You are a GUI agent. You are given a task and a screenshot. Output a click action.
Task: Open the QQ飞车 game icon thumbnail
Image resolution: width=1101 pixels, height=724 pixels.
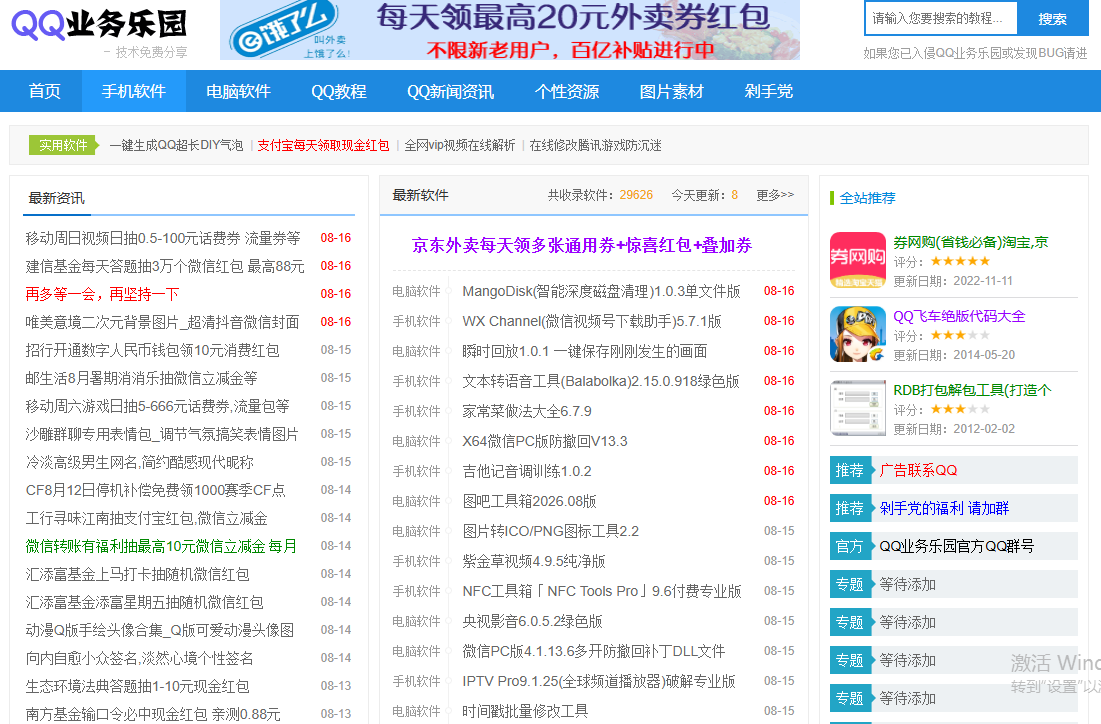[858, 334]
